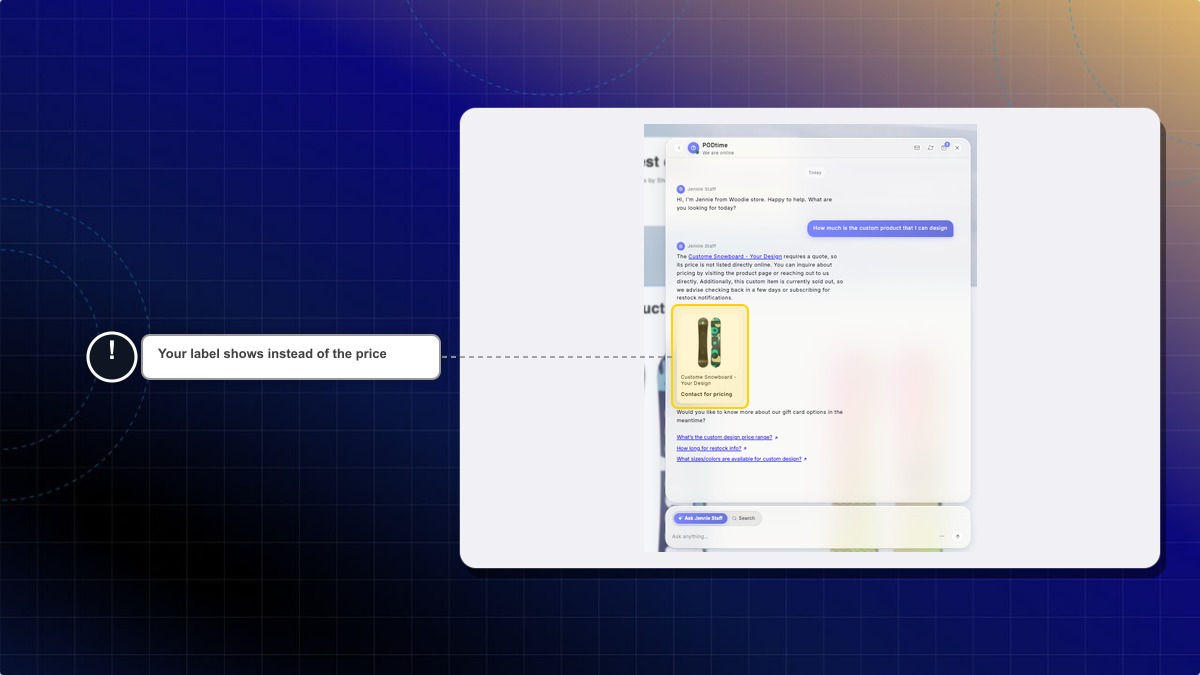This screenshot has width=1200, height=675.
Task: Click the back arrow in chat header
Action: tap(679, 148)
